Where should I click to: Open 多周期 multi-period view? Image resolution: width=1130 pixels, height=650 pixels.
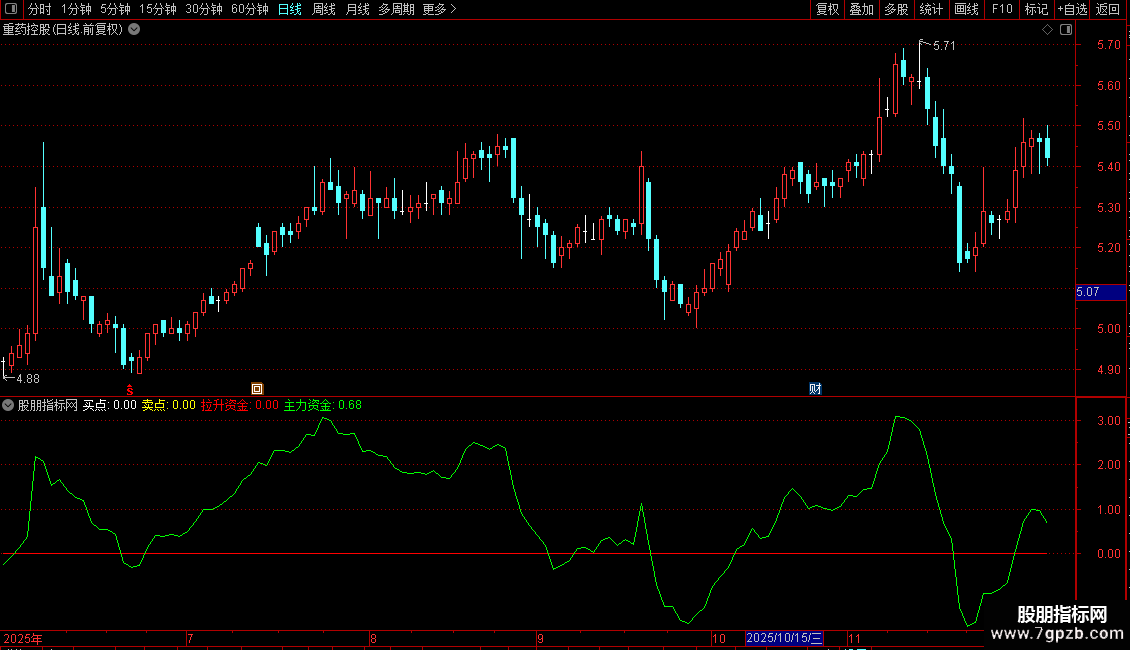[396, 9]
